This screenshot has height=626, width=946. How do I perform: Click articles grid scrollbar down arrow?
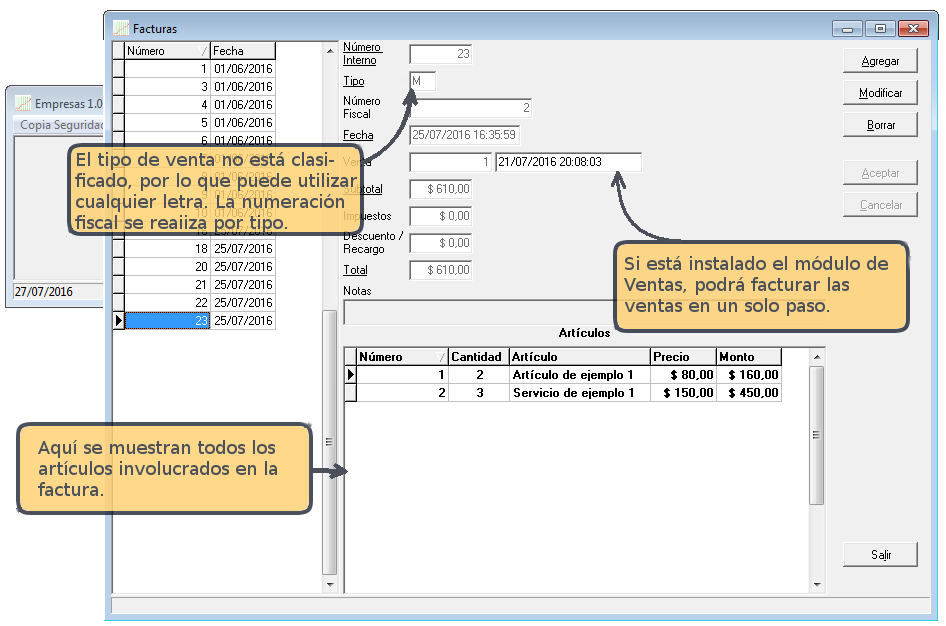click(x=817, y=584)
